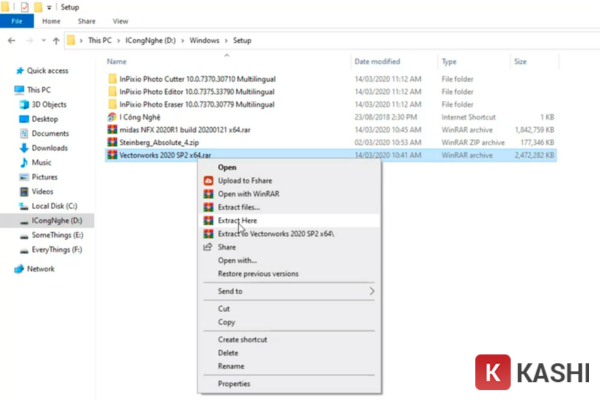Sort by the Type column header

pyautogui.click(x=449, y=61)
